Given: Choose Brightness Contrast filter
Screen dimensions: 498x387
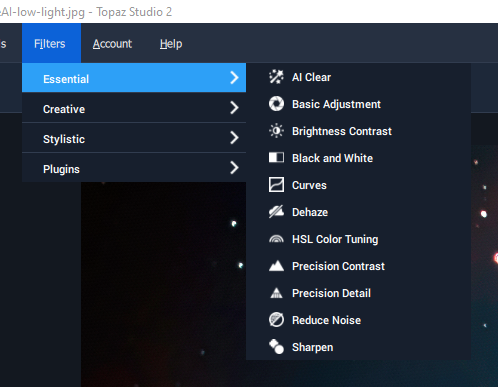Looking at the screenshot, I should 358,131.
